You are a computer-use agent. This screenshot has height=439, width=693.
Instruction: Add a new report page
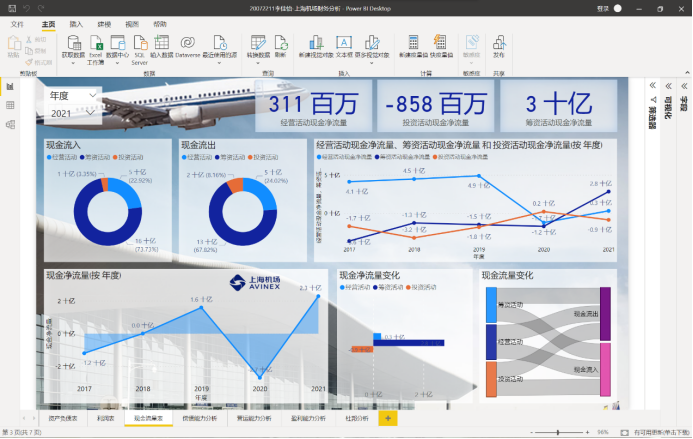(x=388, y=418)
